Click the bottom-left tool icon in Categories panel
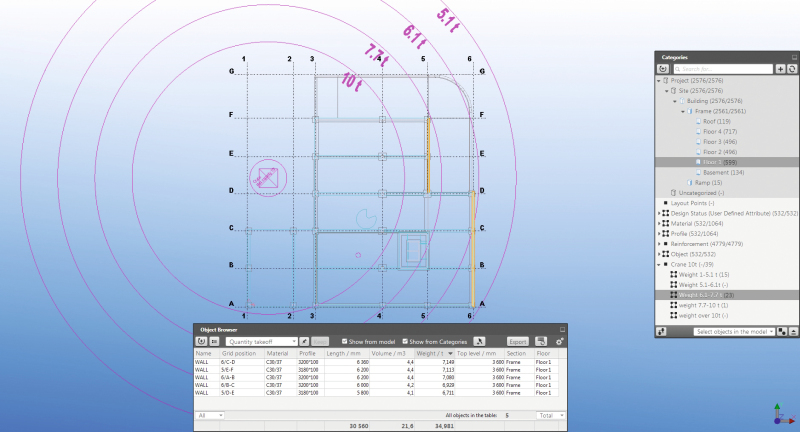Screen dimensions: 800x432 click(662, 332)
